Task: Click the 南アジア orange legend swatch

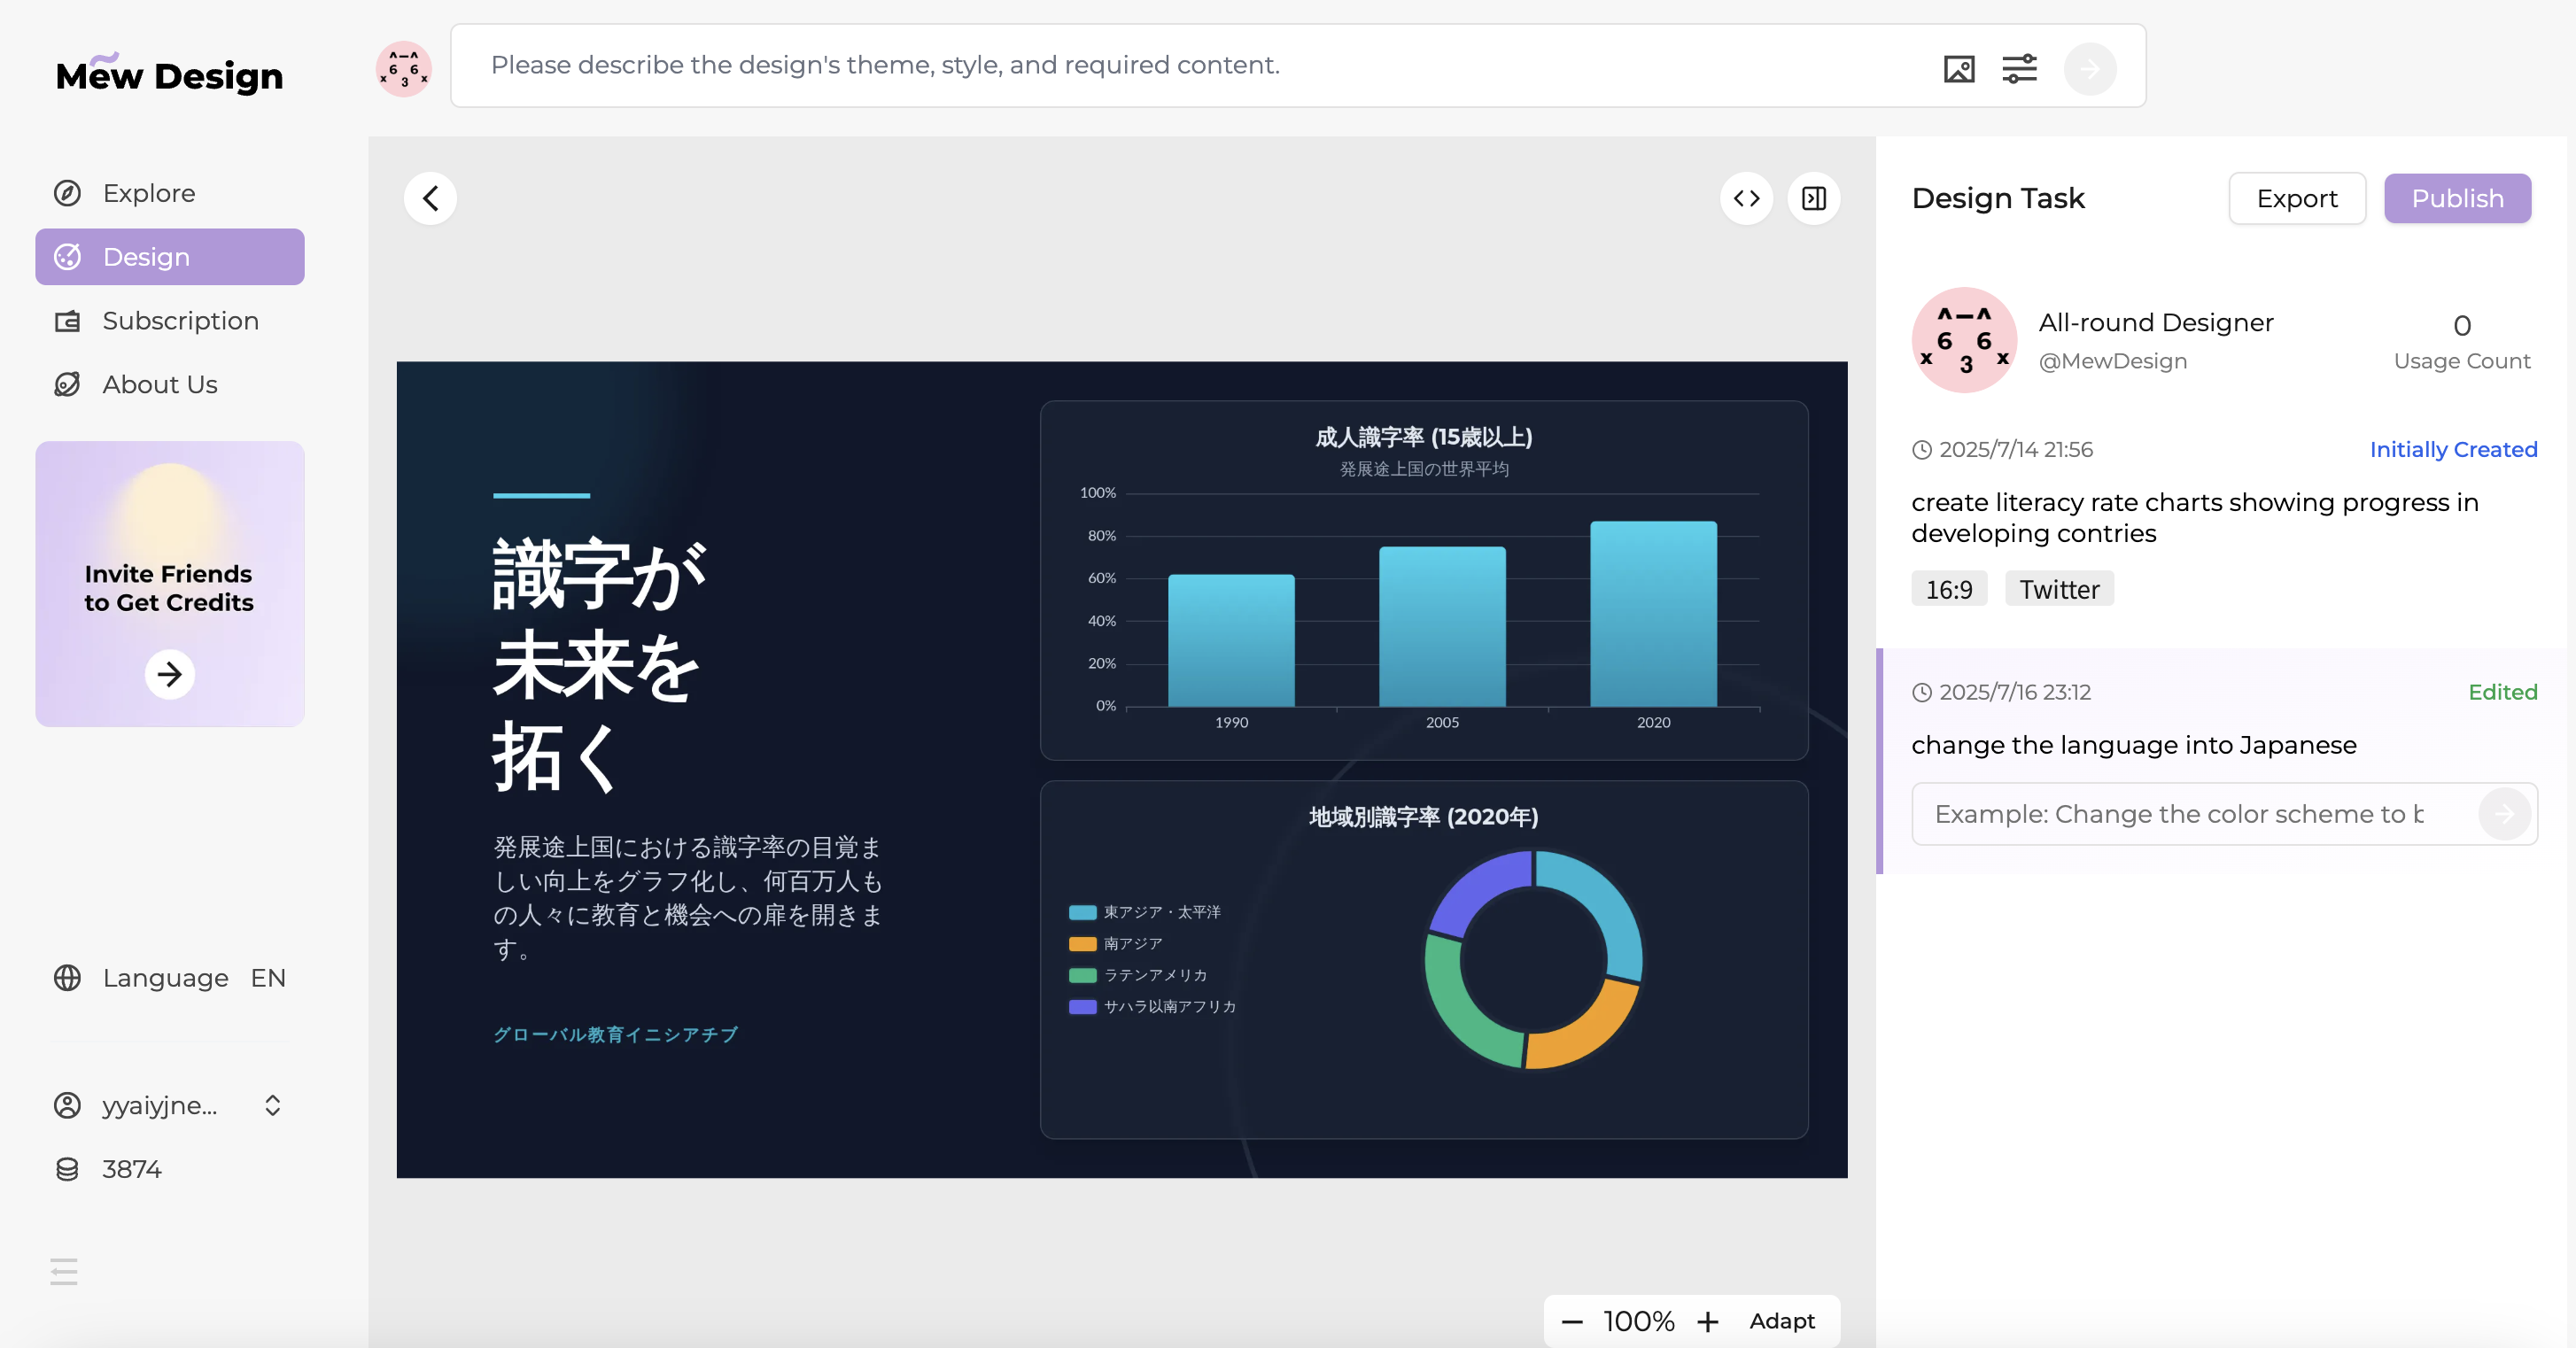Action: pyautogui.click(x=1082, y=944)
